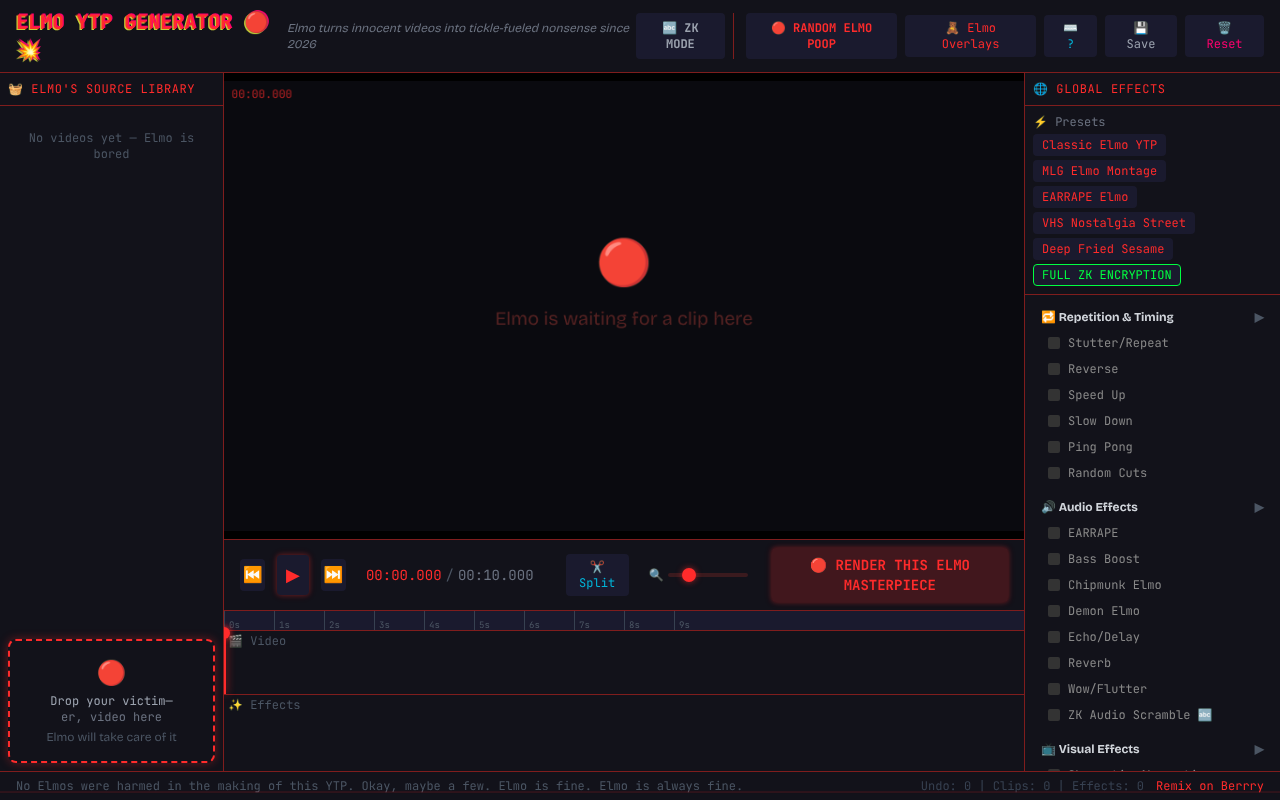Image resolution: width=1280 pixels, height=800 pixels.
Task: Click the red playhead on the timeline
Action: [226, 661]
